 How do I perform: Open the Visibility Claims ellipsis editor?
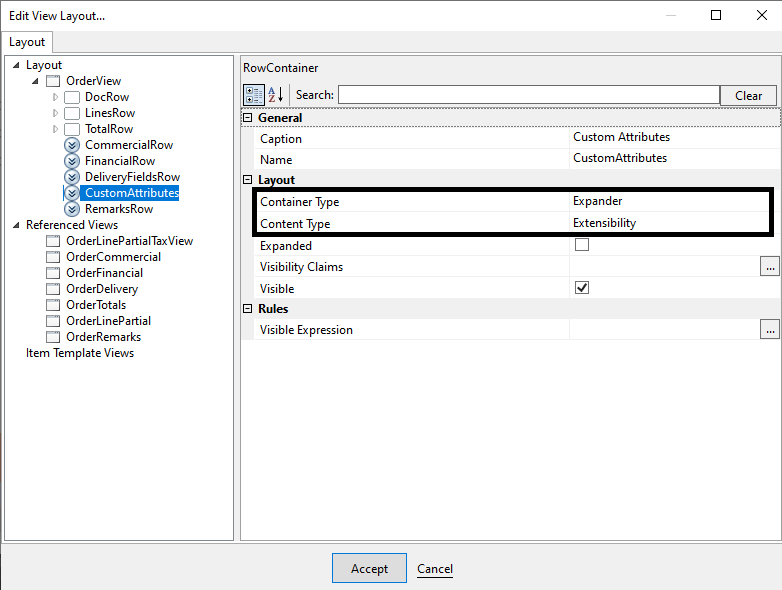[770, 266]
